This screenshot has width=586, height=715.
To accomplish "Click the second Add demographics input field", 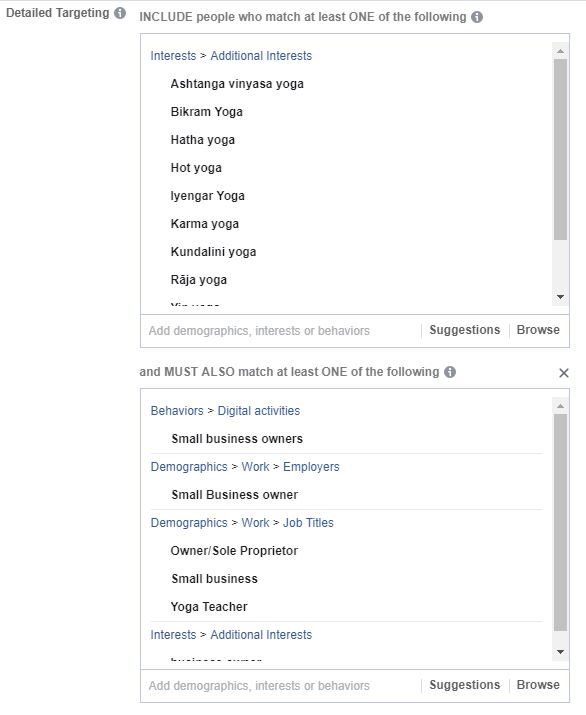I will pos(281,686).
